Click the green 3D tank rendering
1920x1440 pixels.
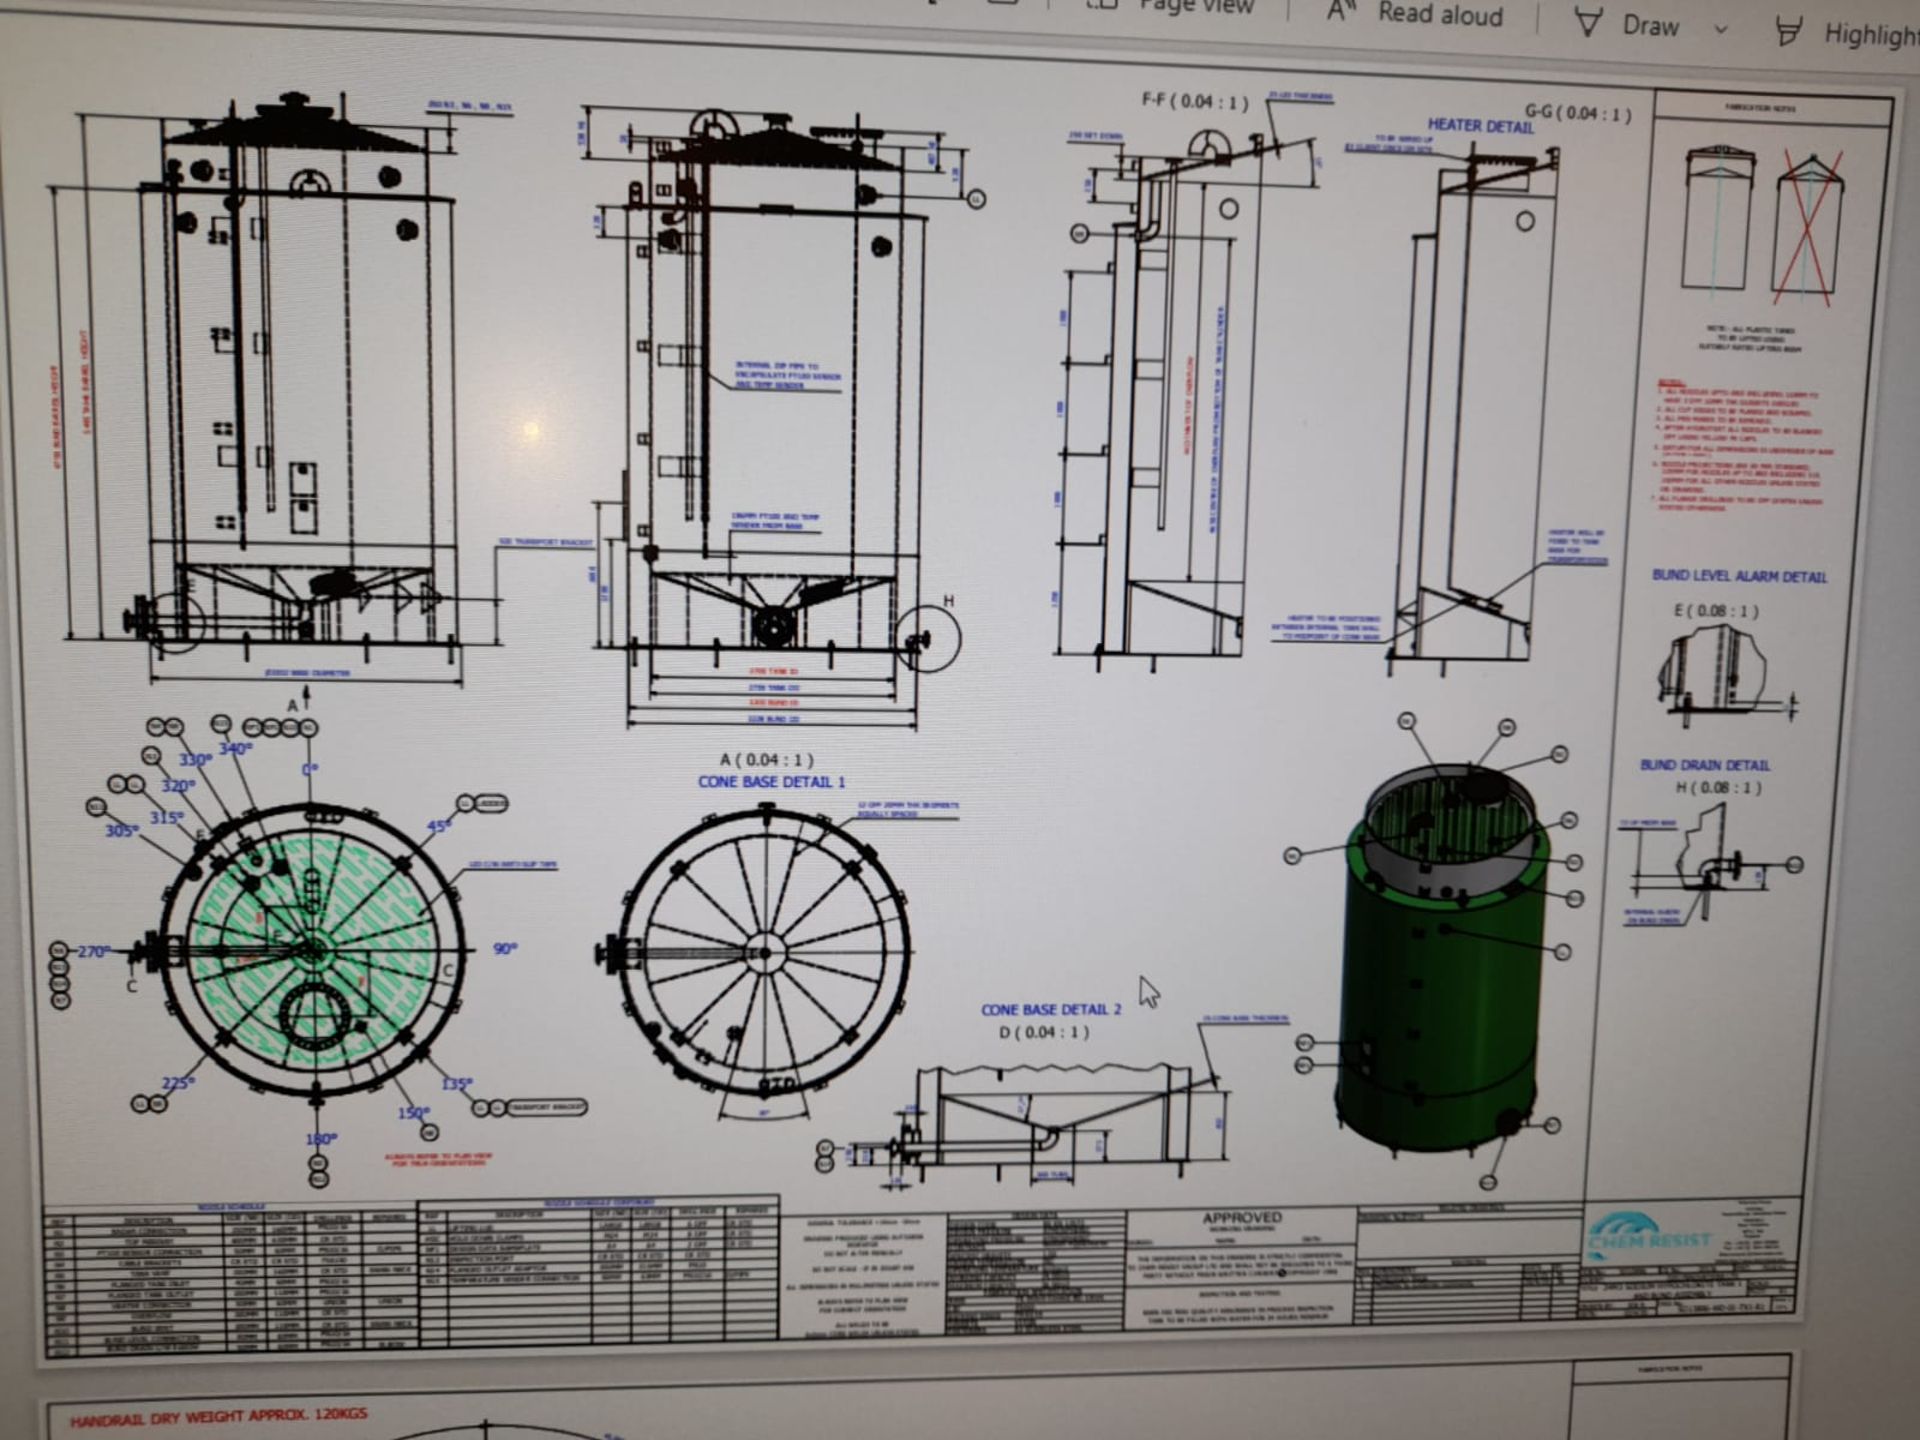coord(1443,962)
